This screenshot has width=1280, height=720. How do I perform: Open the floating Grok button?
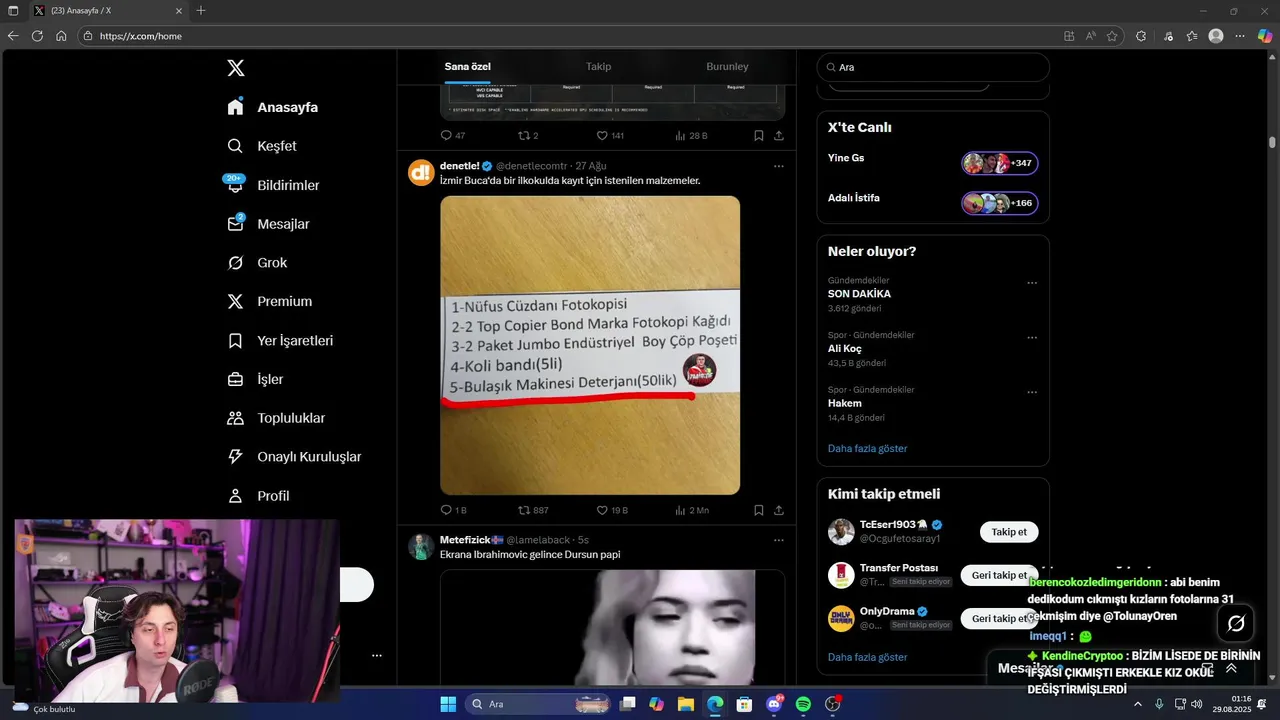pos(1236,623)
